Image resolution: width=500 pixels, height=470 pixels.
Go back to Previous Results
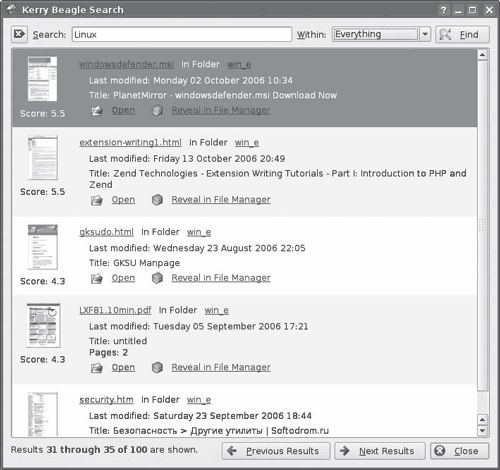[x=276, y=451]
